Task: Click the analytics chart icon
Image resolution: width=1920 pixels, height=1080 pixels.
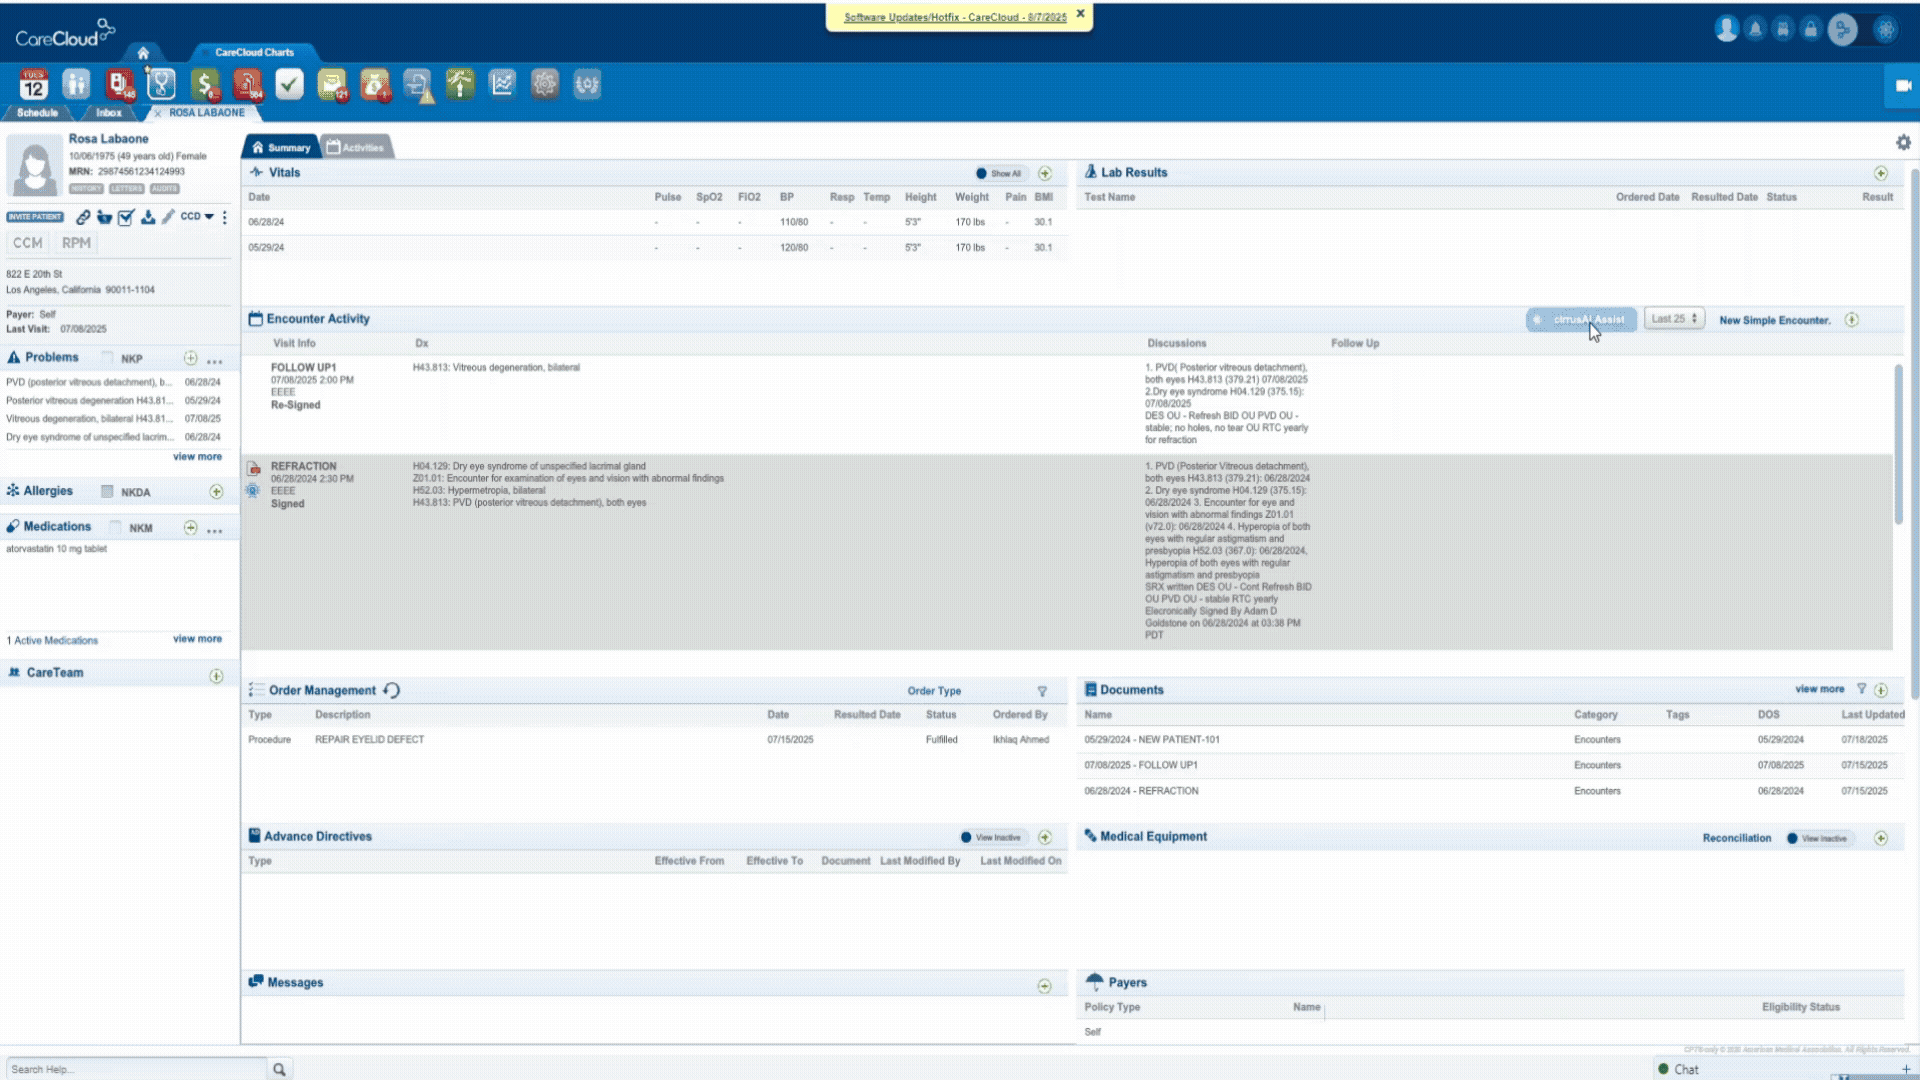Action: pos(502,85)
